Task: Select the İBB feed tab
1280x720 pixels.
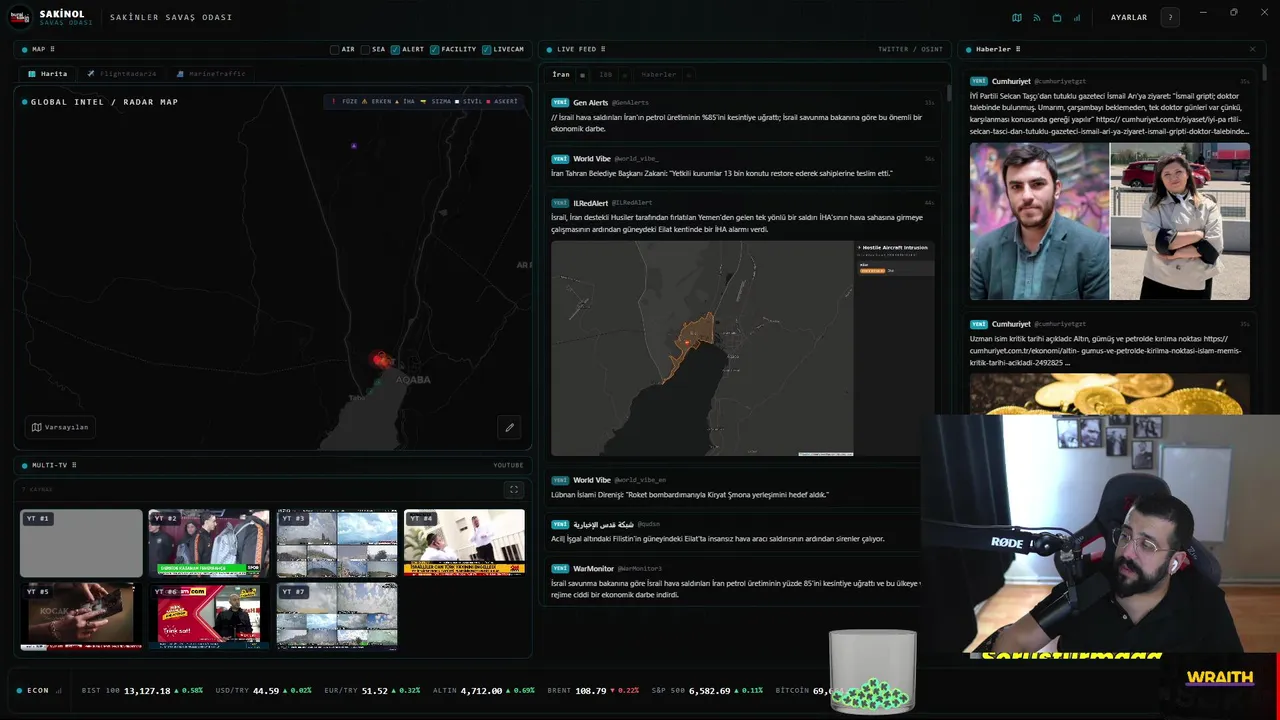Action: click(606, 75)
